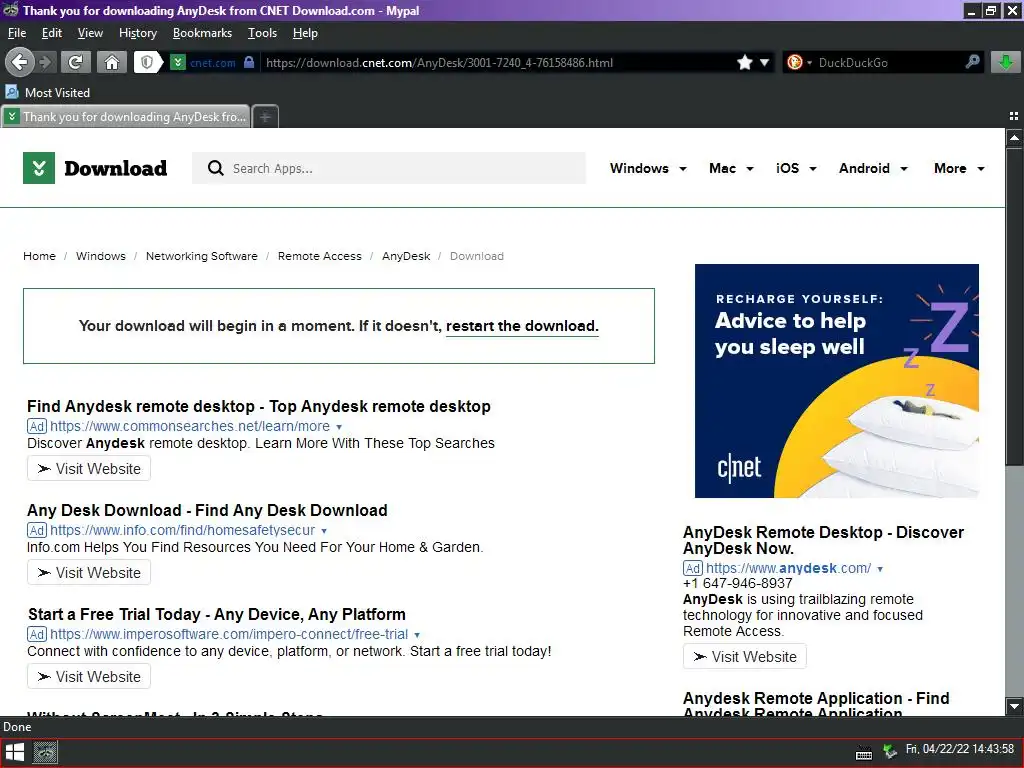Open the Help menu

(305, 33)
